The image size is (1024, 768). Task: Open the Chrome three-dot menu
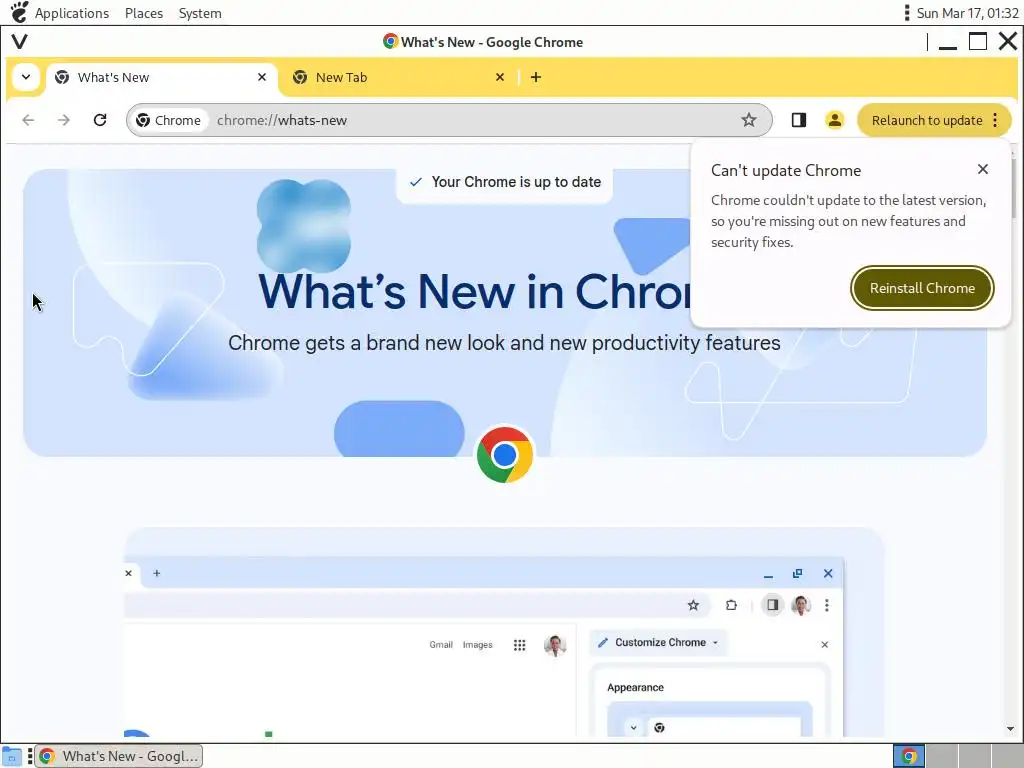coord(995,120)
